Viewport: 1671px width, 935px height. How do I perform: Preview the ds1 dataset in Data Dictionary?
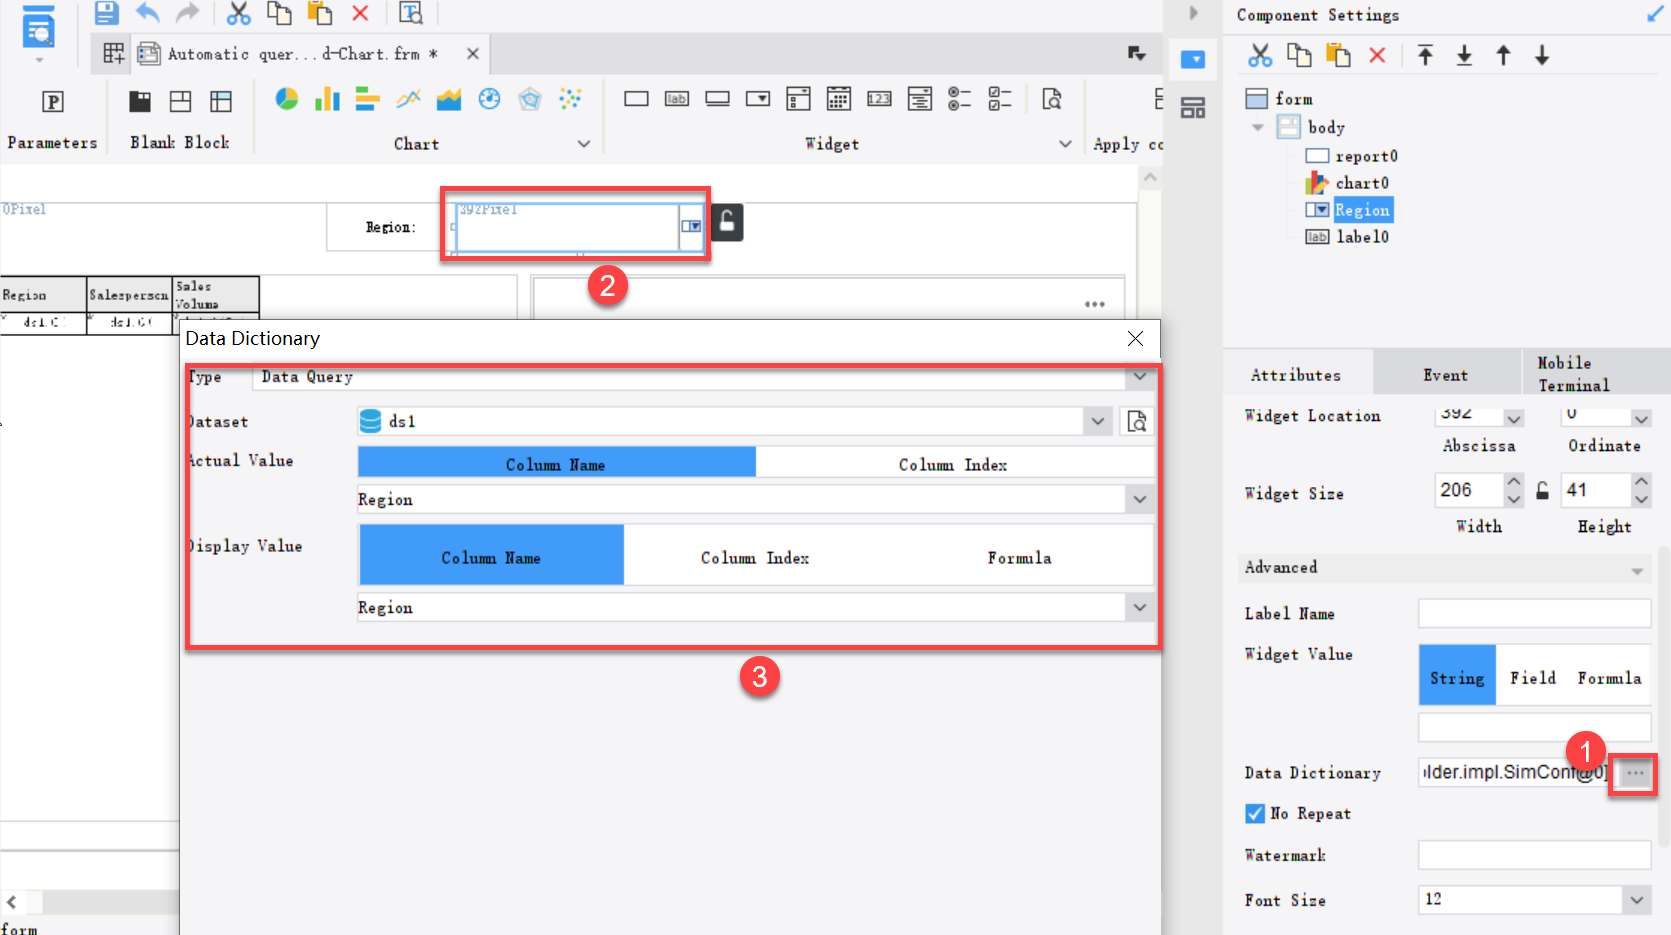pos(1137,421)
